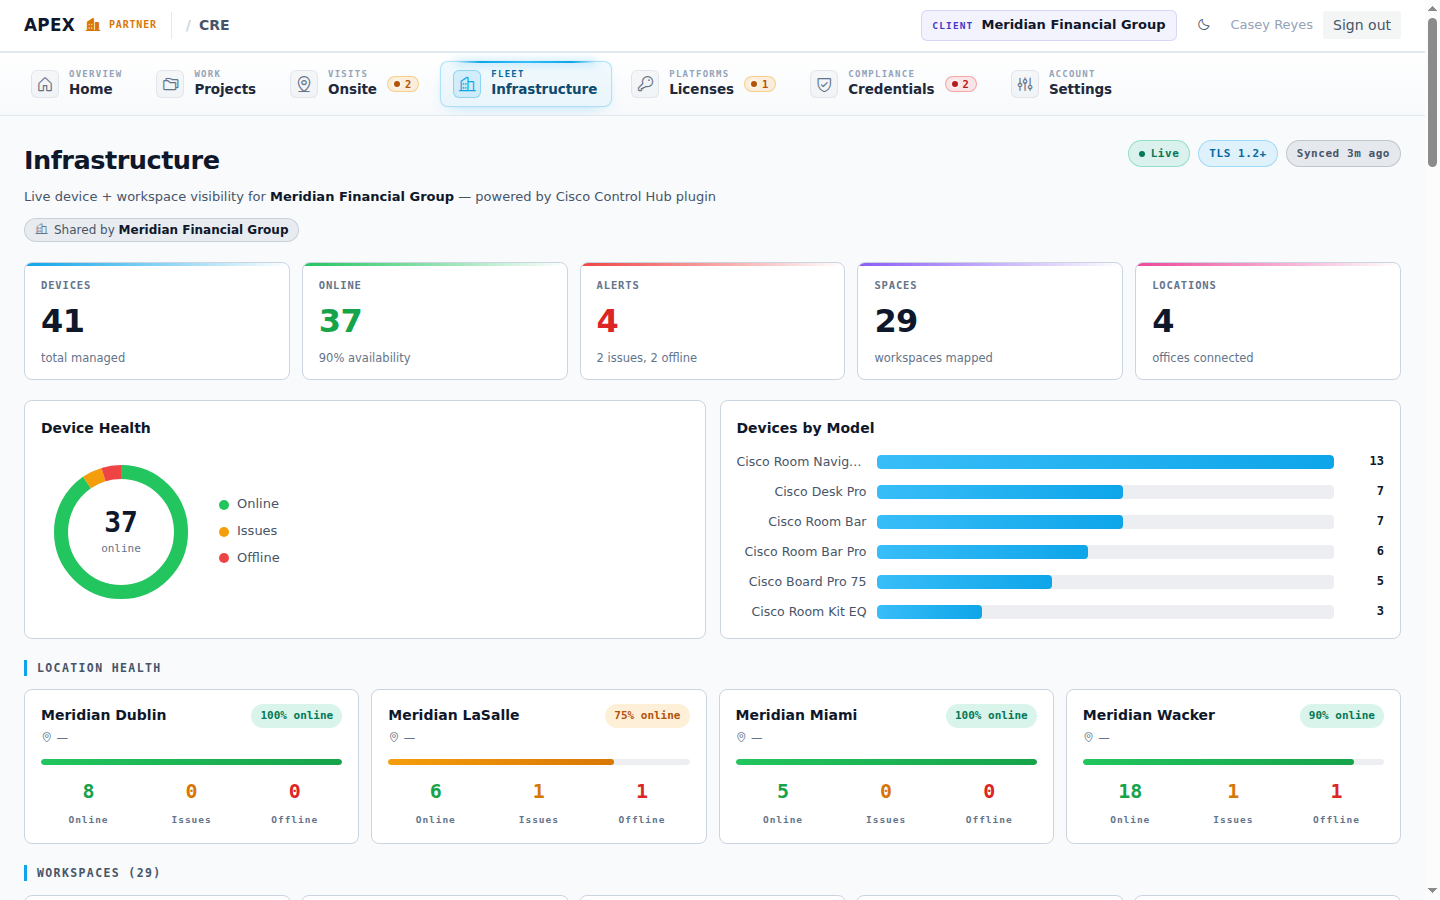This screenshot has width=1440, height=900.
Task: Select the Issues legend item
Action: click(248, 531)
